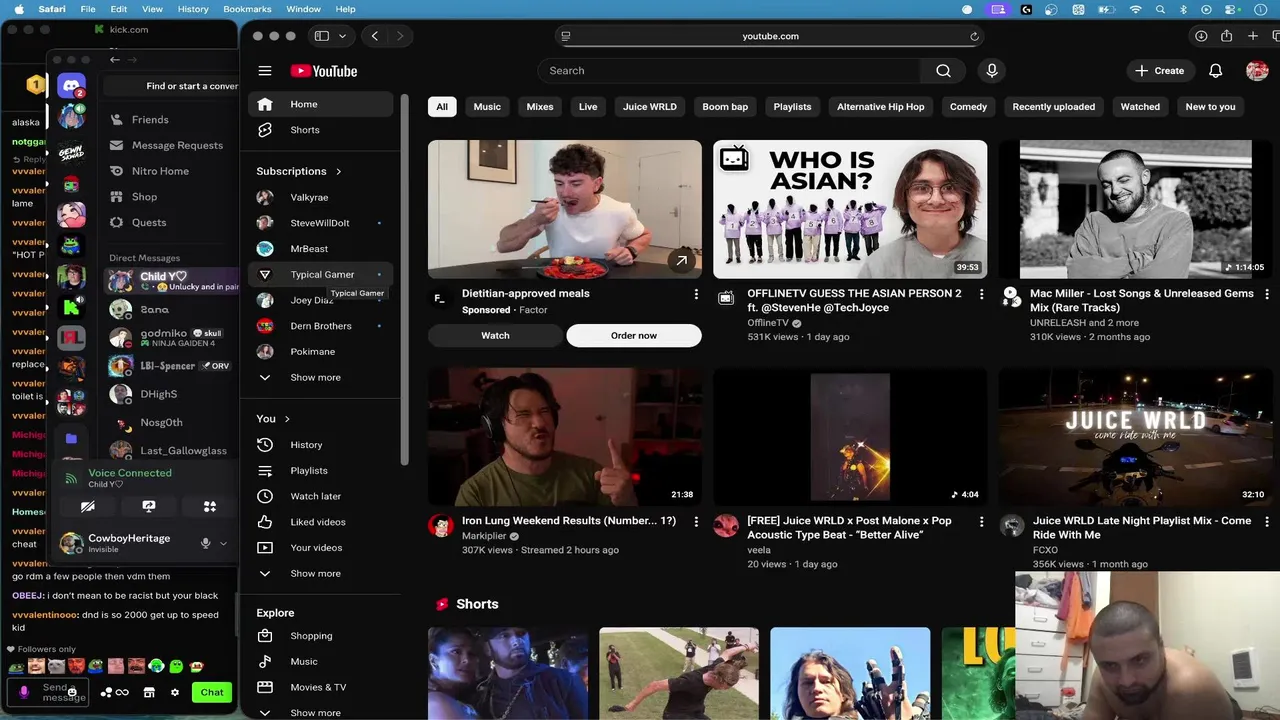The width and height of the screenshot is (1280, 720).
Task: Click the Markiplier channel avatar
Action: pos(441,525)
